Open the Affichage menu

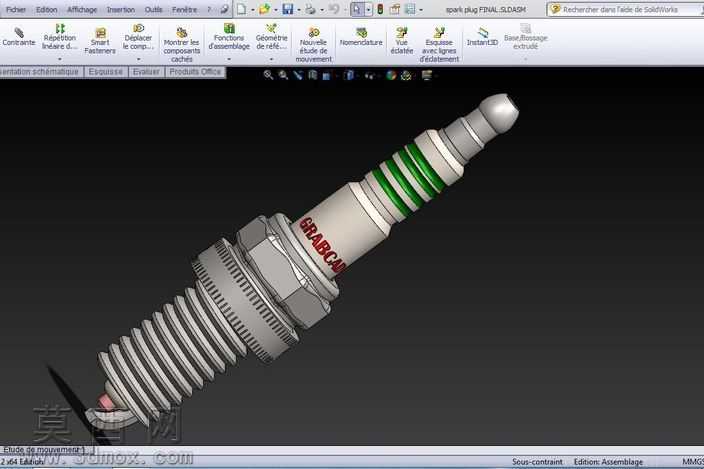pyautogui.click(x=82, y=9)
